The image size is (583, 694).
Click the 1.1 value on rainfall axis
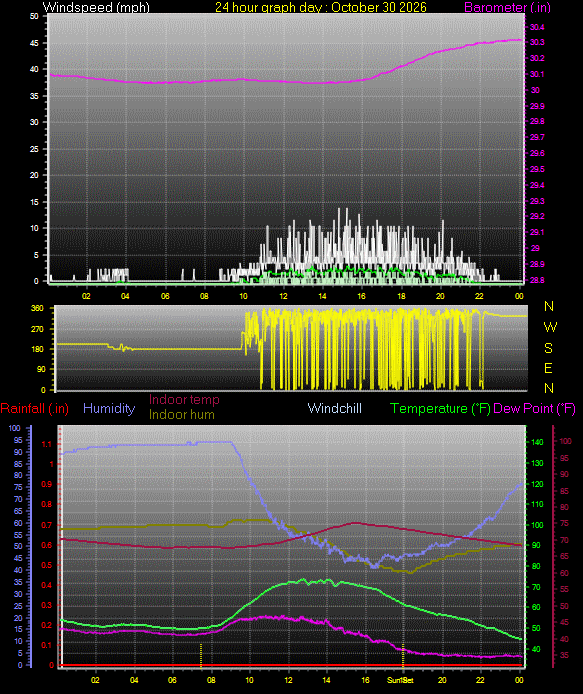(47, 444)
